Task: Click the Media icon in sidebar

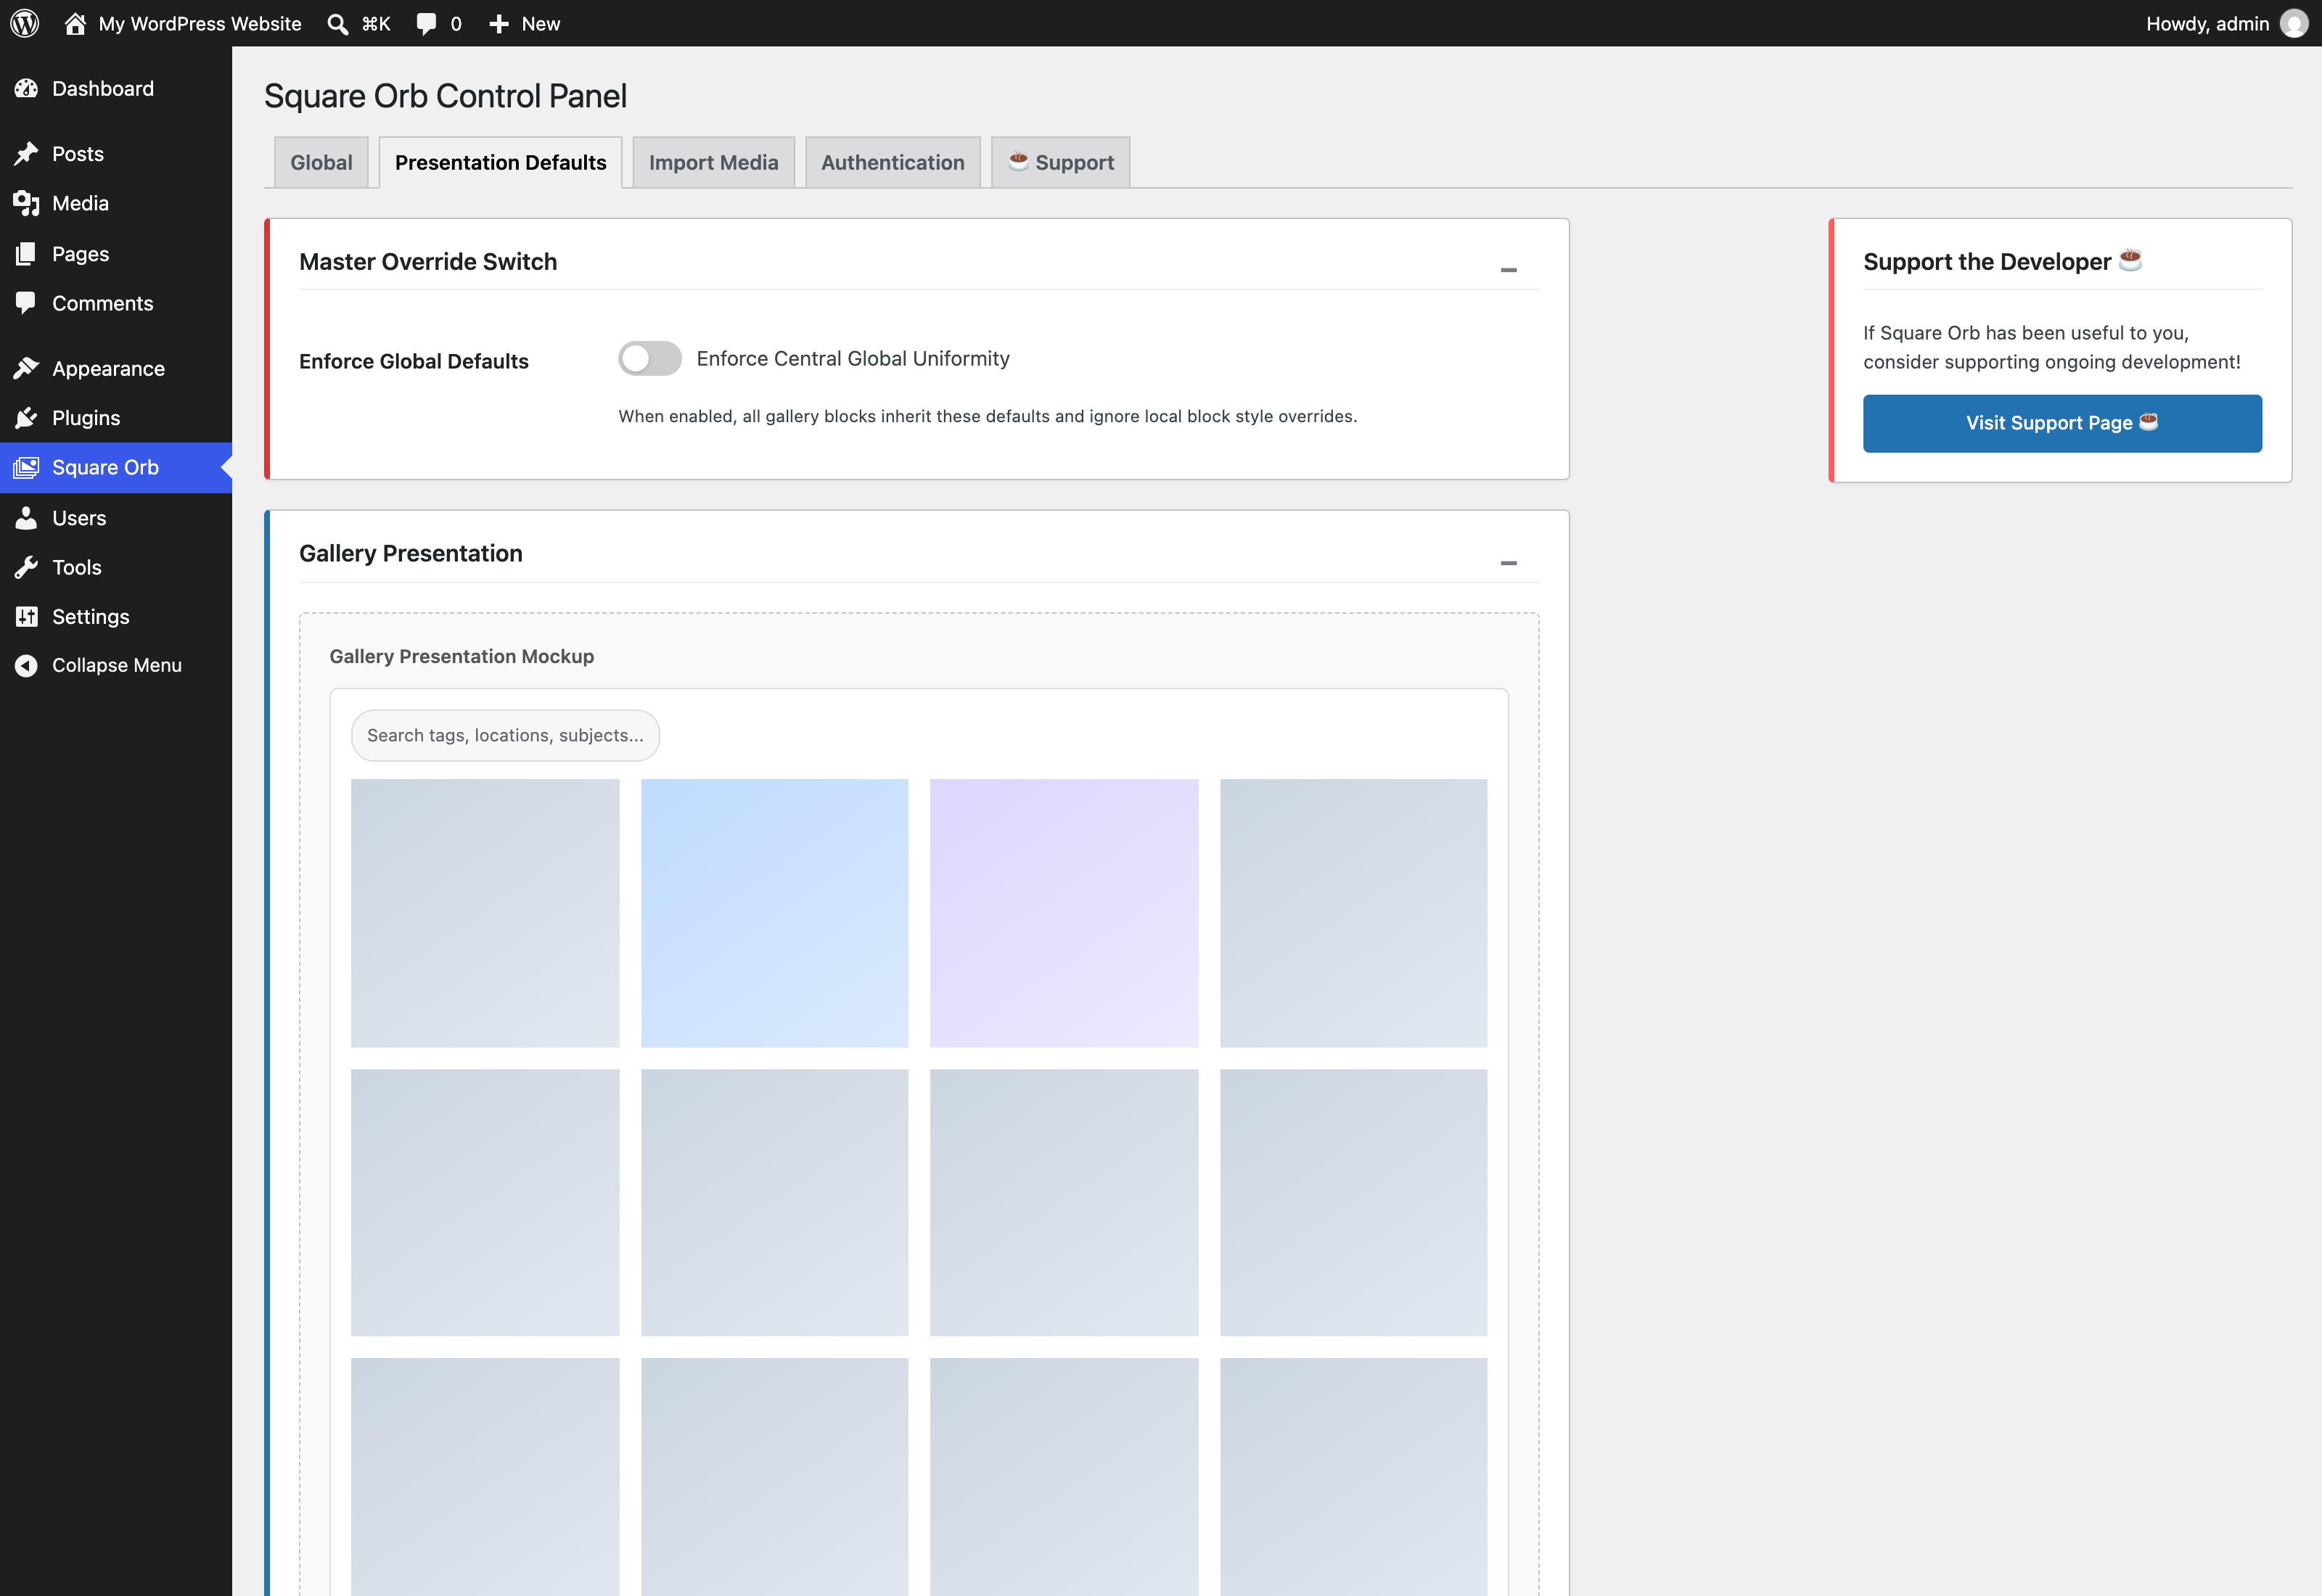Action: 26,204
